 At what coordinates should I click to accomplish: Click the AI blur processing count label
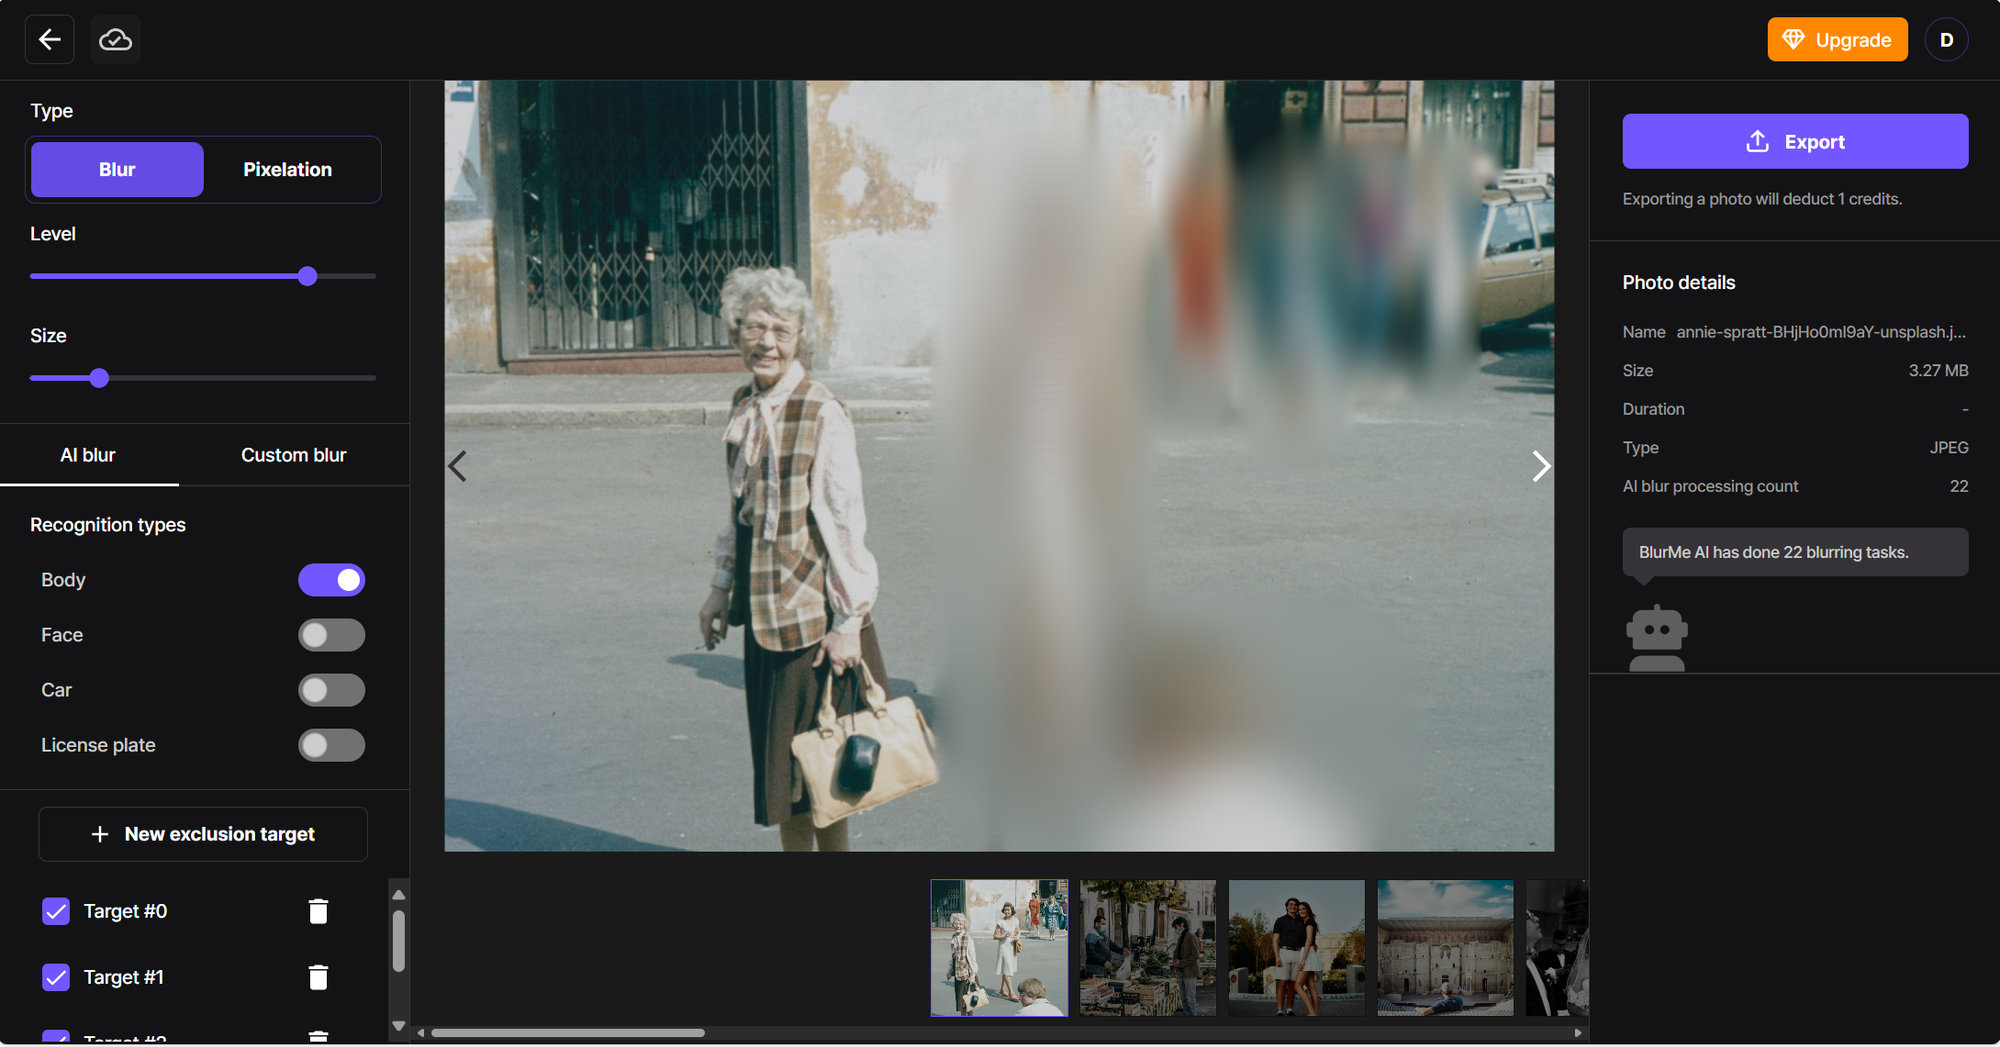point(1710,486)
